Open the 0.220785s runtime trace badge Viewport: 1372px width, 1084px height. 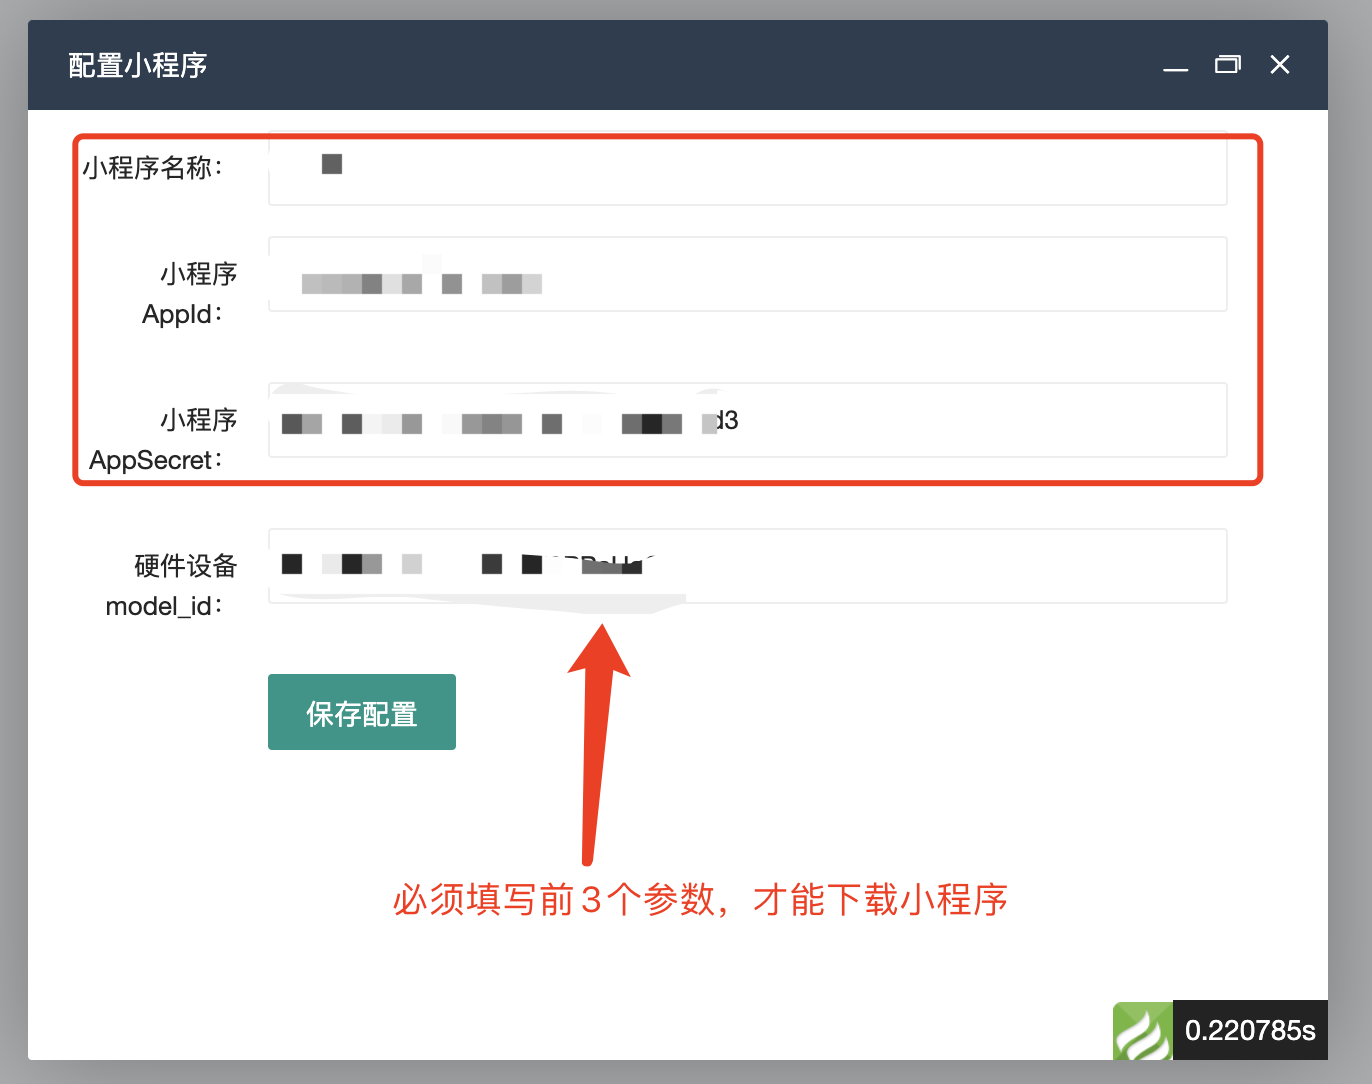click(1250, 1031)
